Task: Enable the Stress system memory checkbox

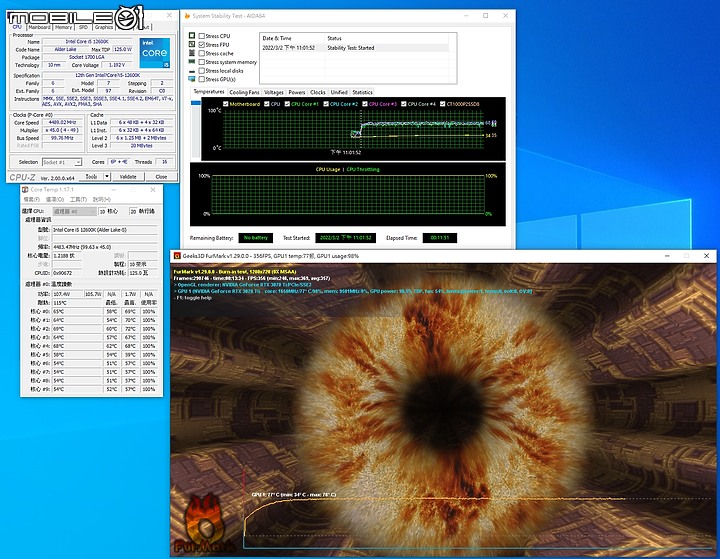Action: pos(202,62)
